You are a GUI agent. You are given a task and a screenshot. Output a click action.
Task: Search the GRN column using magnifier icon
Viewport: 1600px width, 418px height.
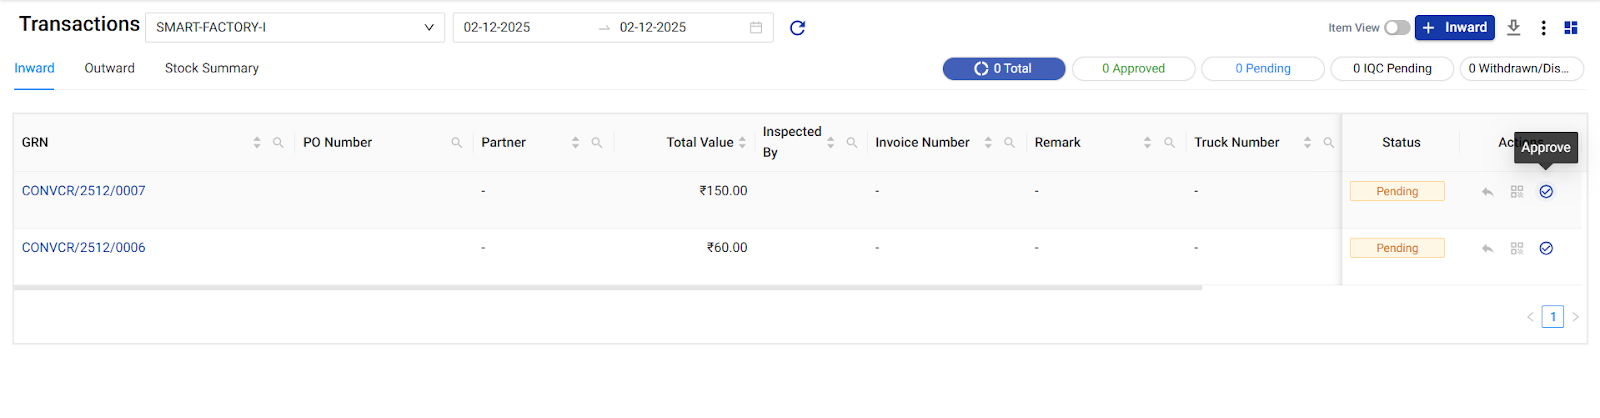(x=279, y=143)
